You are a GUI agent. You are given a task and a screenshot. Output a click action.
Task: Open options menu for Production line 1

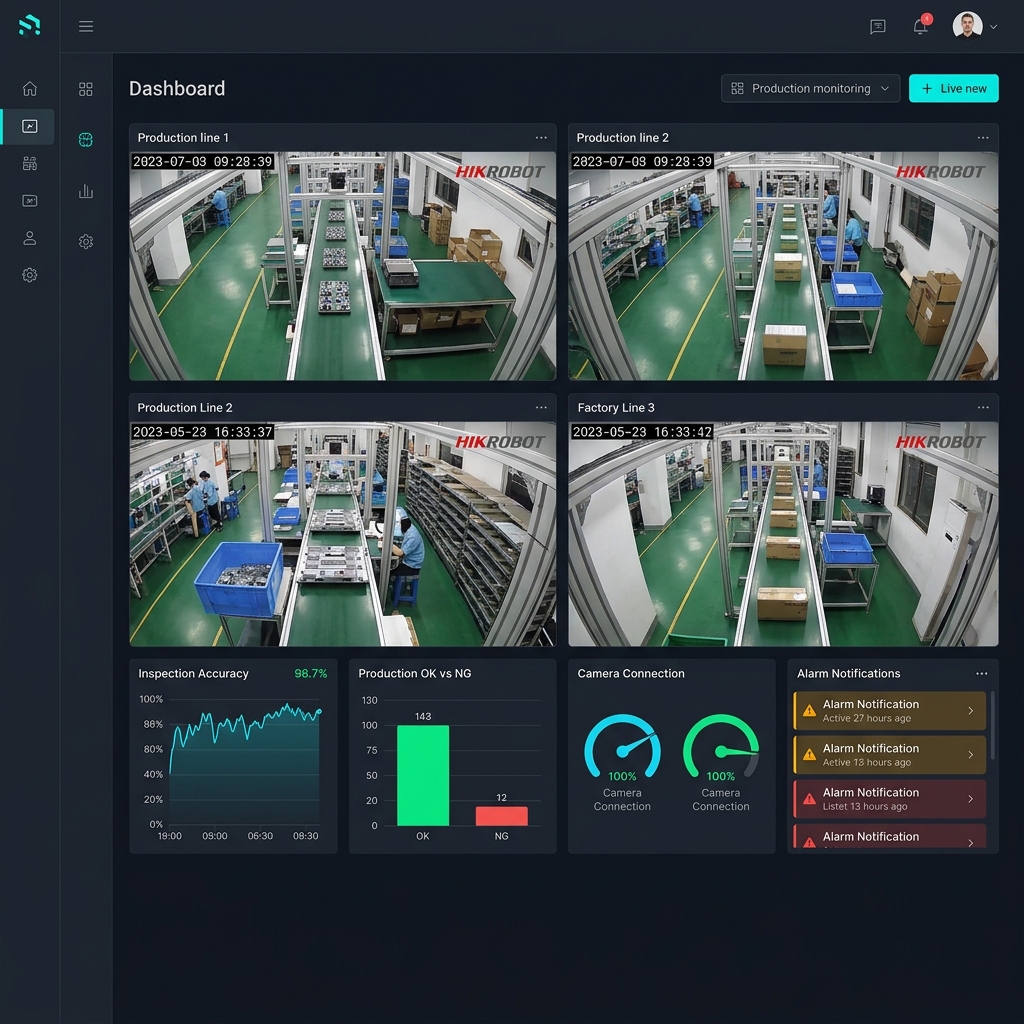click(541, 138)
